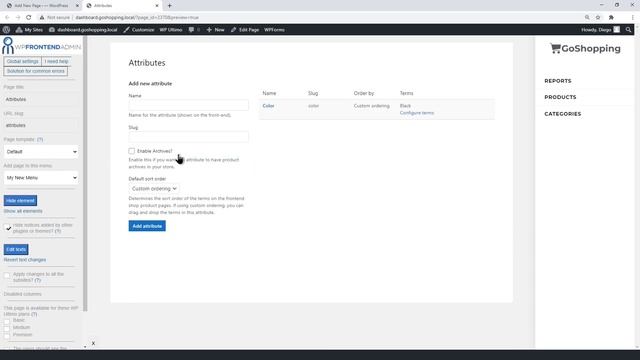Open the New content menu
The height and width of the screenshot is (360, 640).
(216, 29)
